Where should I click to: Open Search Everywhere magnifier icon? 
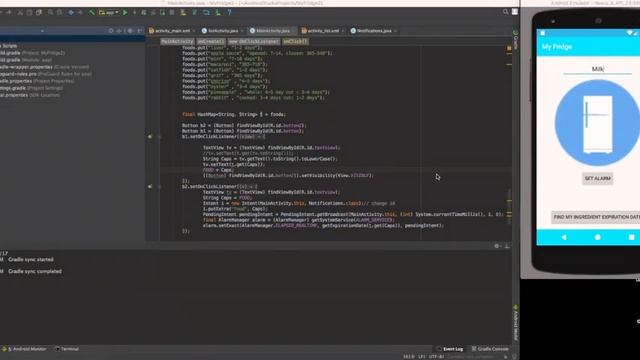point(506,12)
